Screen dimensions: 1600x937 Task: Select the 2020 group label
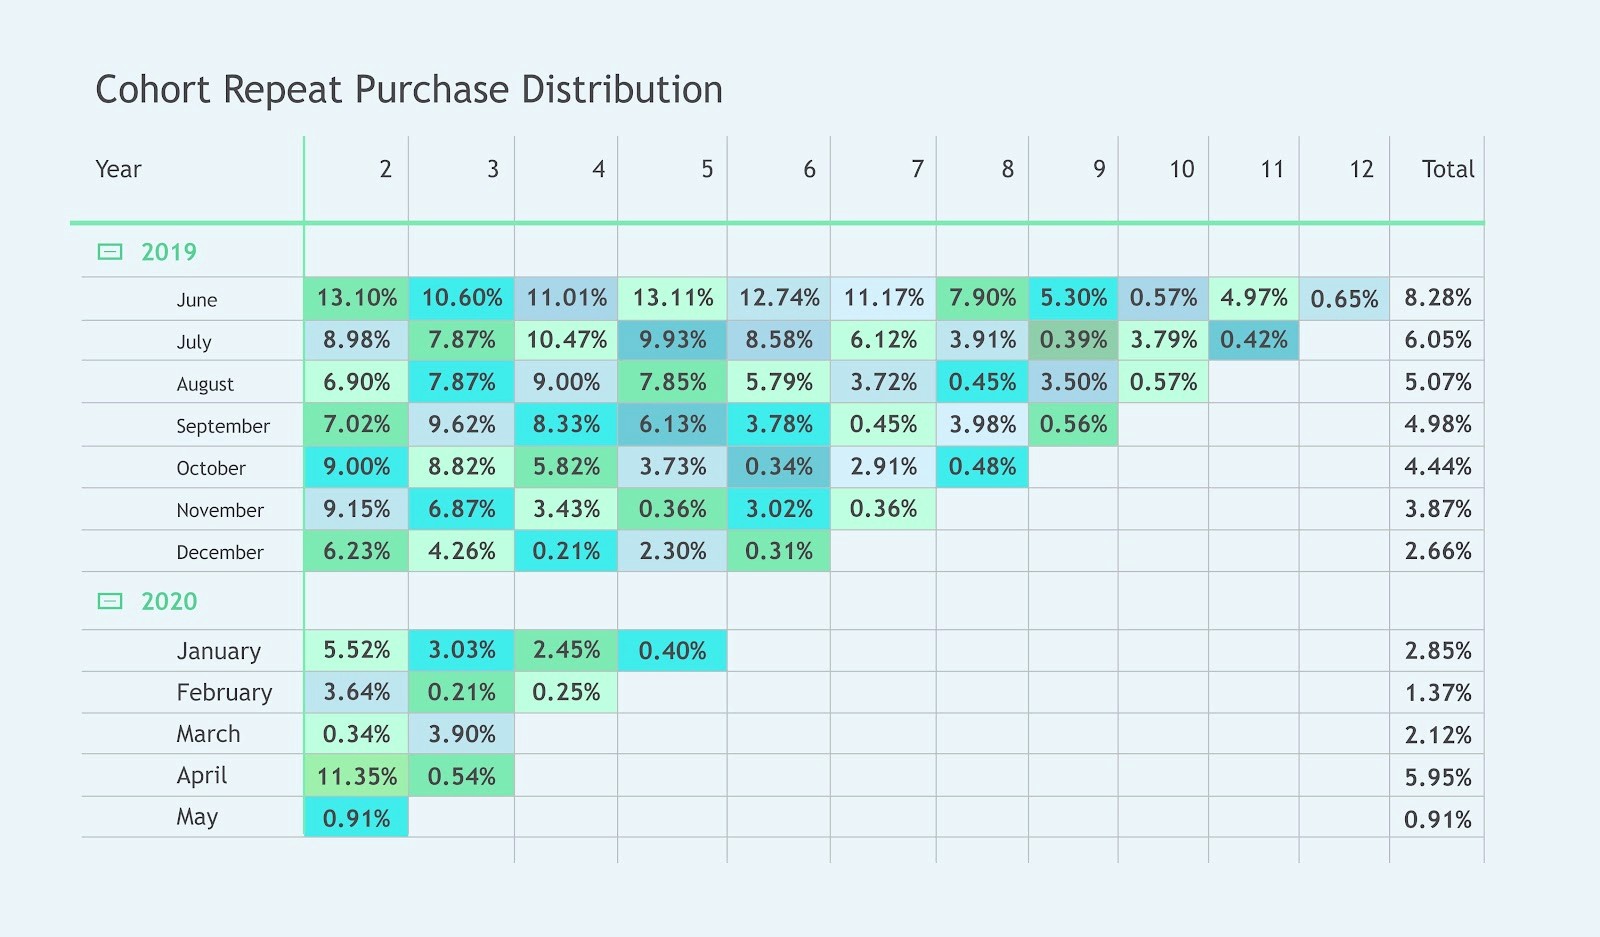coord(169,601)
